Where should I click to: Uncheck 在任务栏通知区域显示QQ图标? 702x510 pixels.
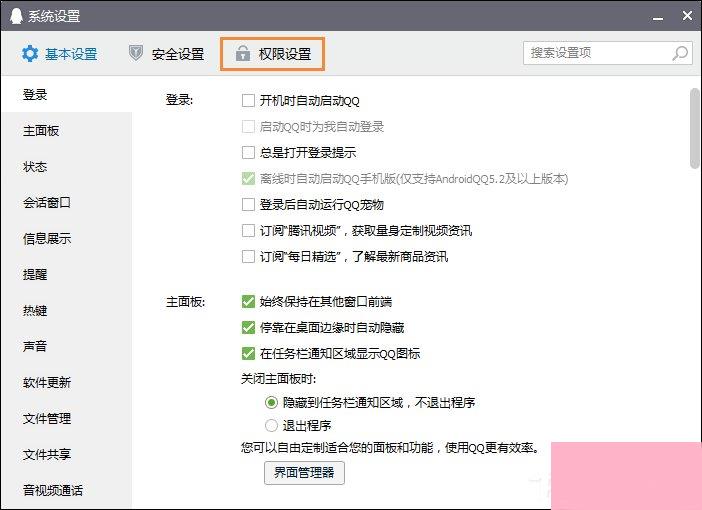[x=248, y=353]
